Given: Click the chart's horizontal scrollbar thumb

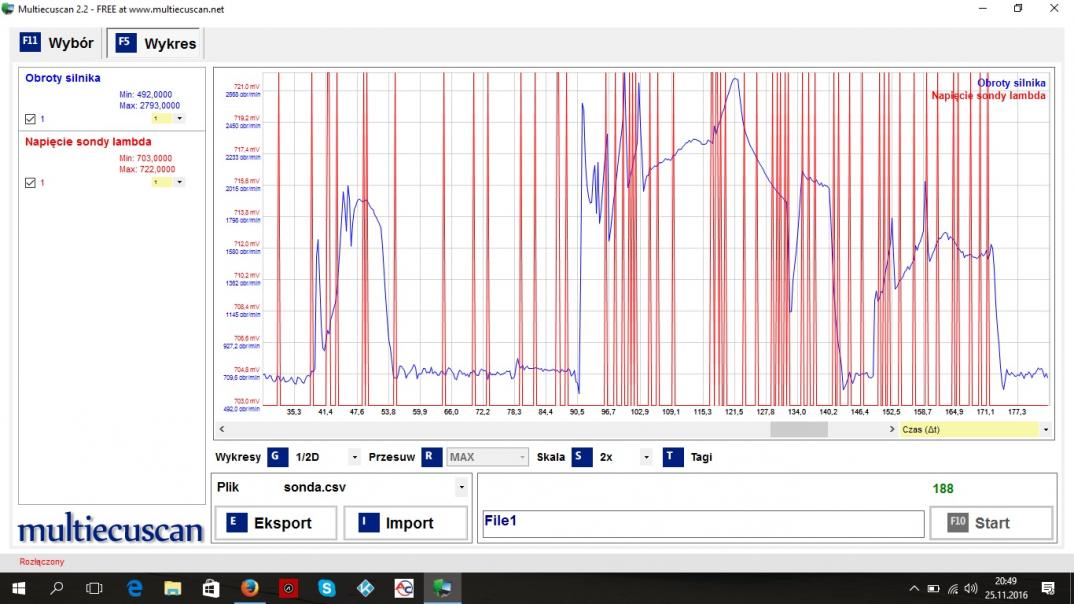Looking at the screenshot, I should pos(798,429).
